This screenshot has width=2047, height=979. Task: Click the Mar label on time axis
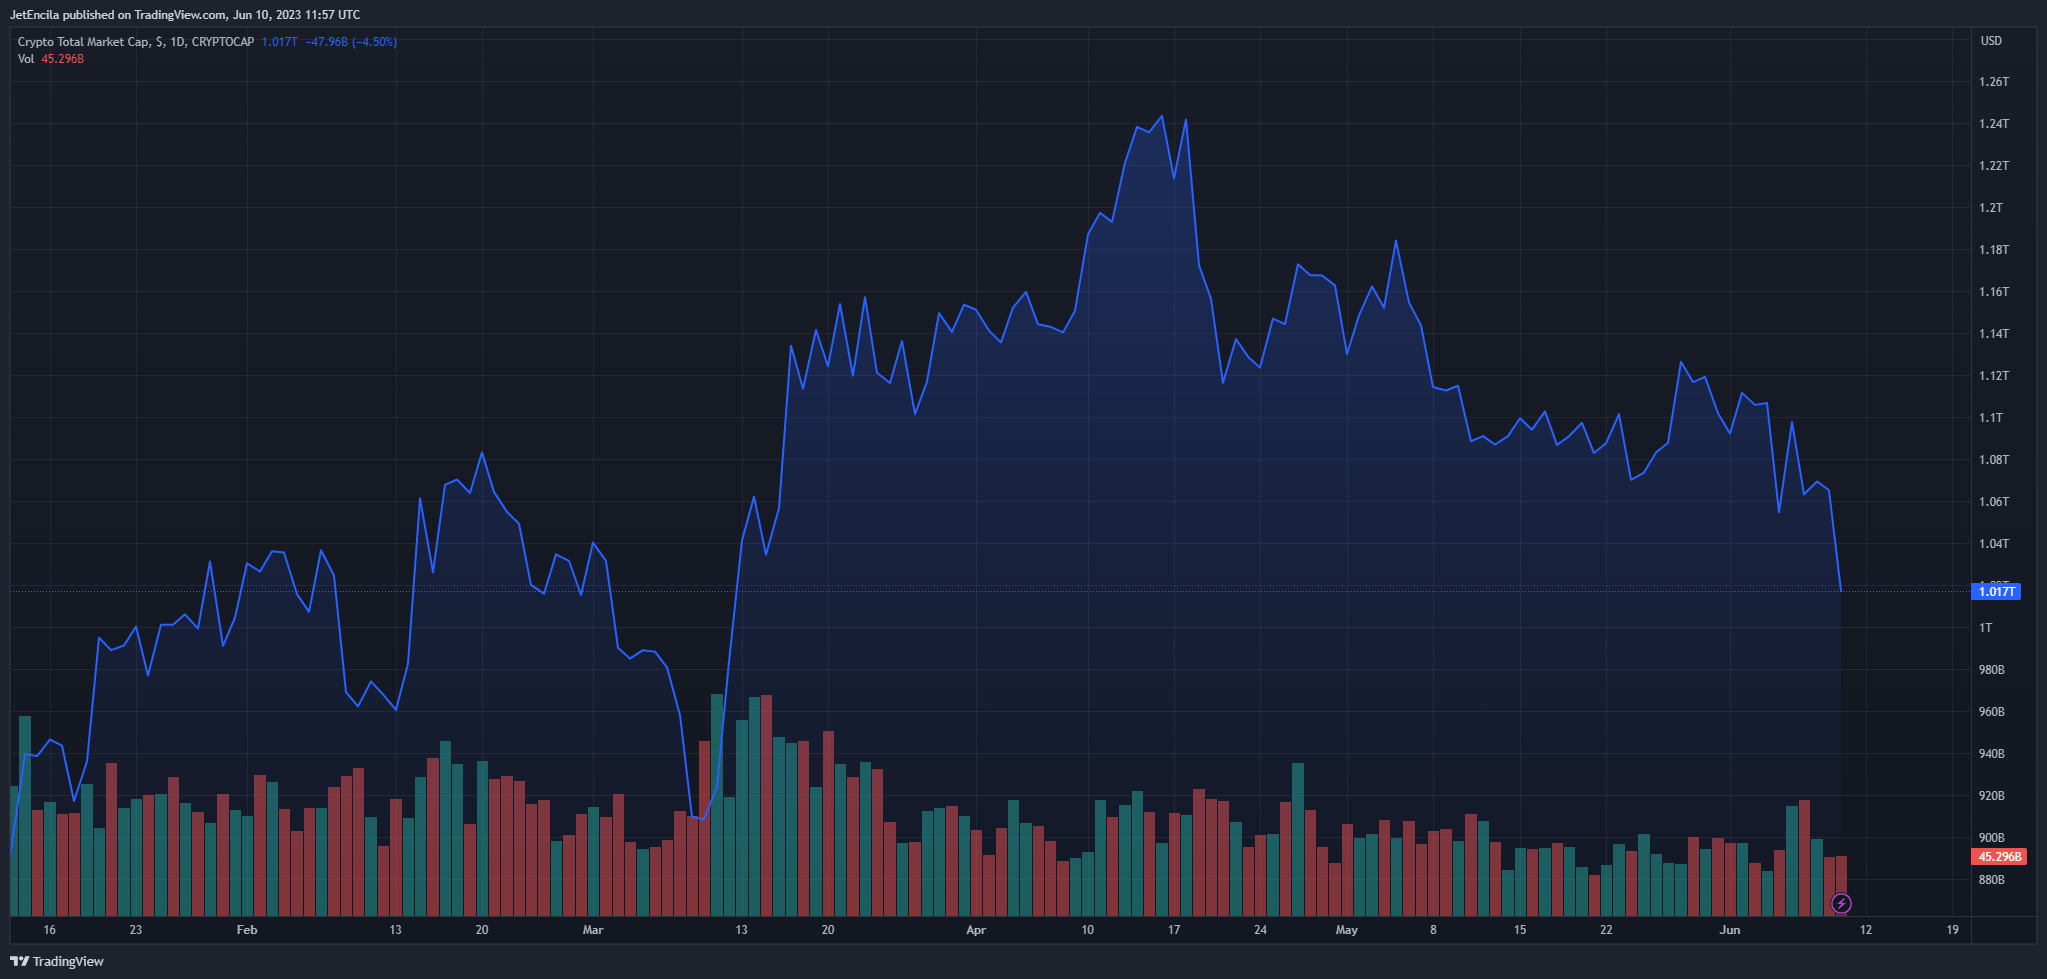[593, 930]
